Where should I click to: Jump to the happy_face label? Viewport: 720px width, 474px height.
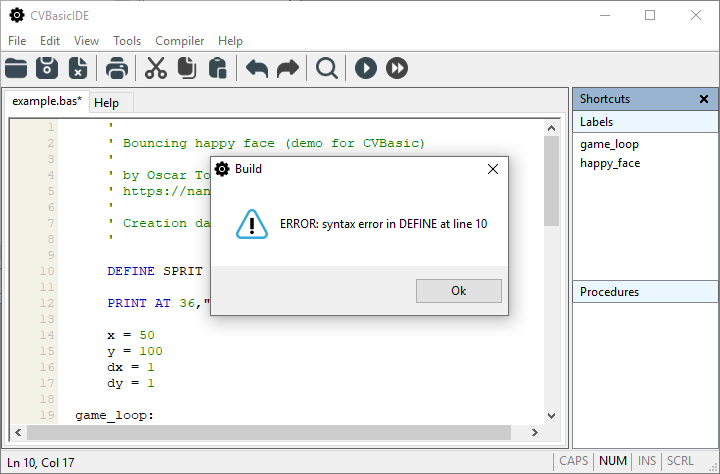(610, 163)
